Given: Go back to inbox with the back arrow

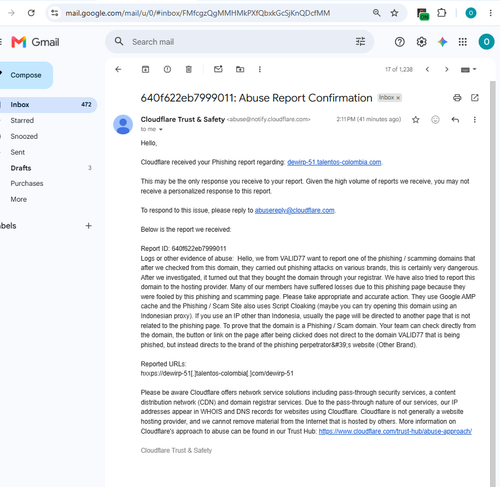Looking at the screenshot, I should click(x=118, y=69).
